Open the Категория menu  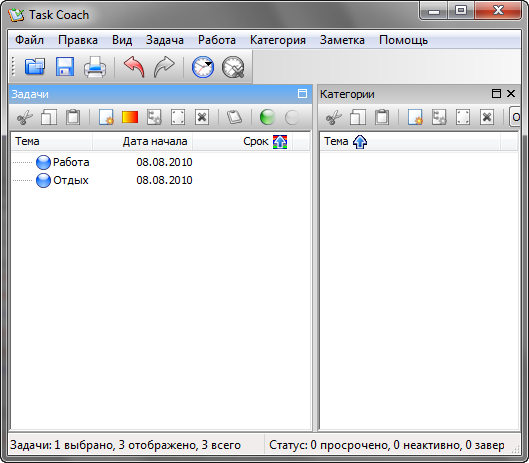tap(278, 40)
